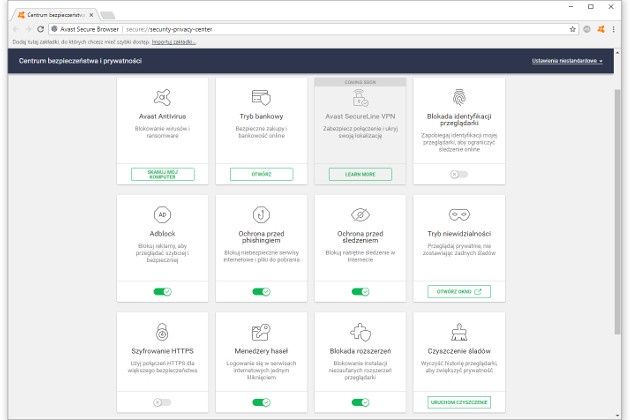Click Uruchom czyszczenie button
This screenshot has height=420, width=630.
click(x=459, y=402)
